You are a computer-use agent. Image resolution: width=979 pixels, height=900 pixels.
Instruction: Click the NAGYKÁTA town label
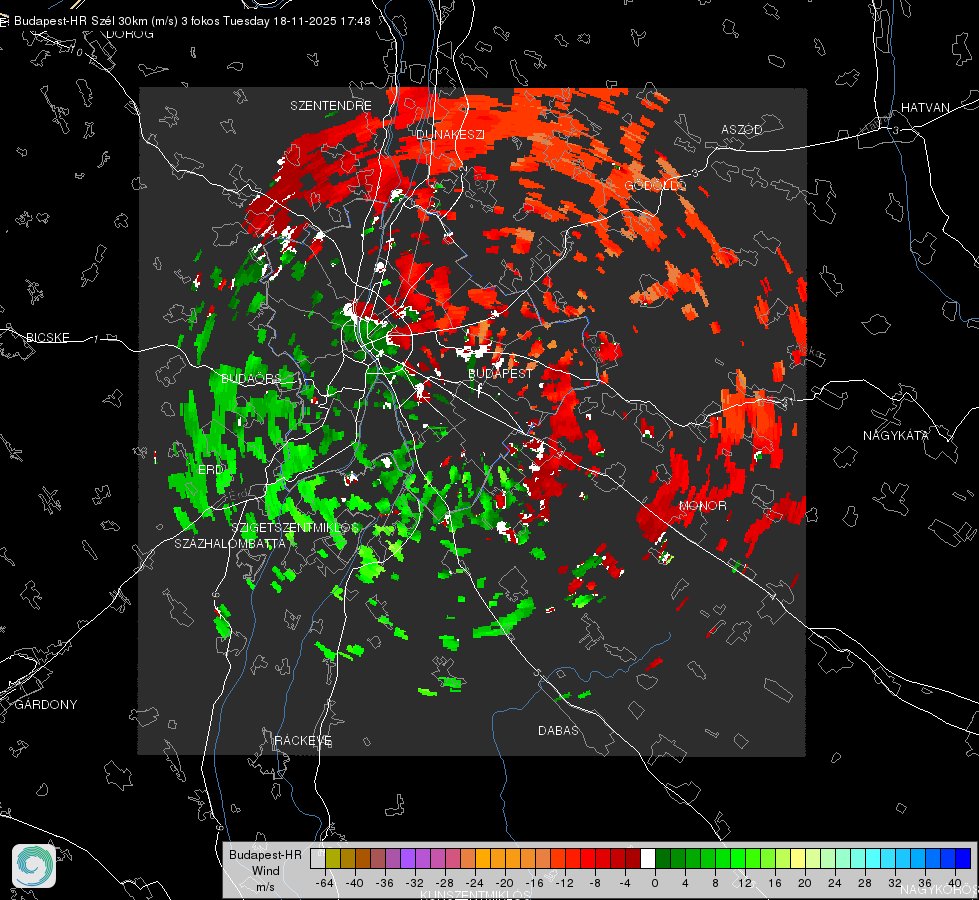click(x=896, y=435)
